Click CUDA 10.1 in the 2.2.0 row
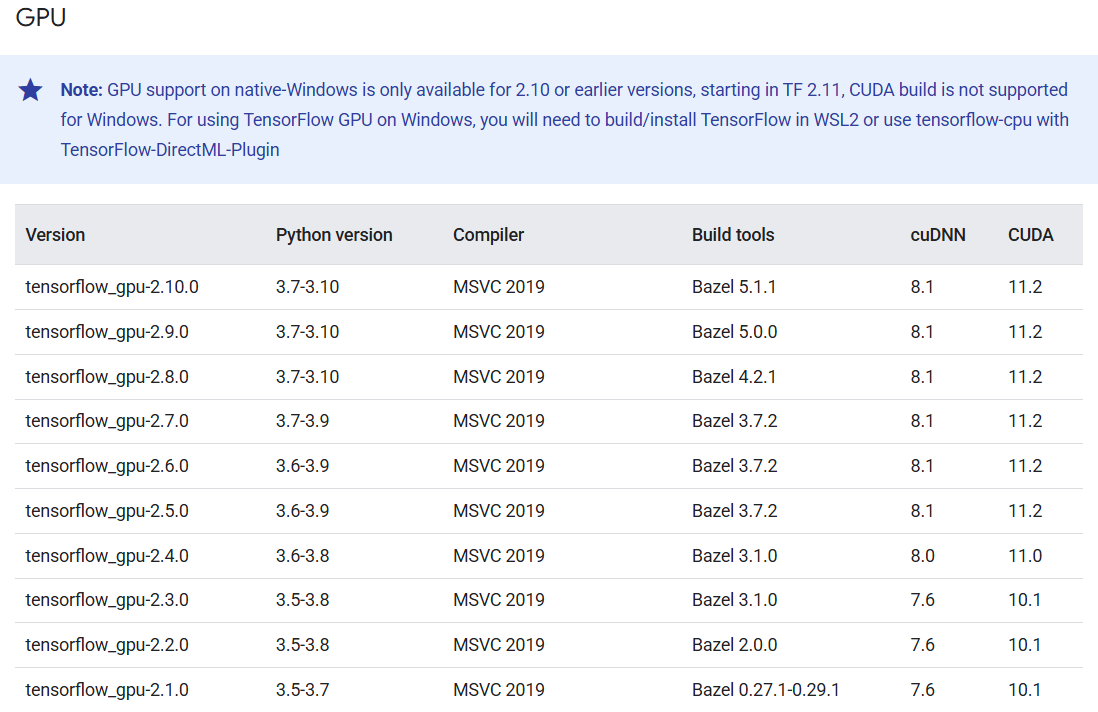The height and width of the screenshot is (712, 1098). tap(1024, 645)
